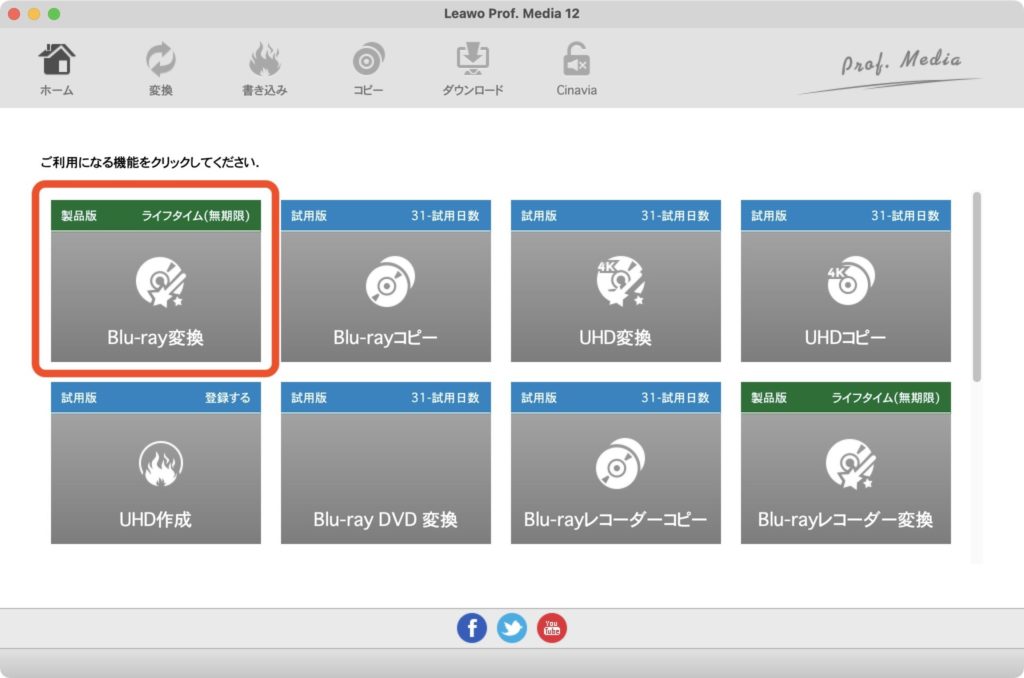Open the Facebook icon at the bottom
Viewport: 1024px width, 678px height.
(x=471, y=628)
